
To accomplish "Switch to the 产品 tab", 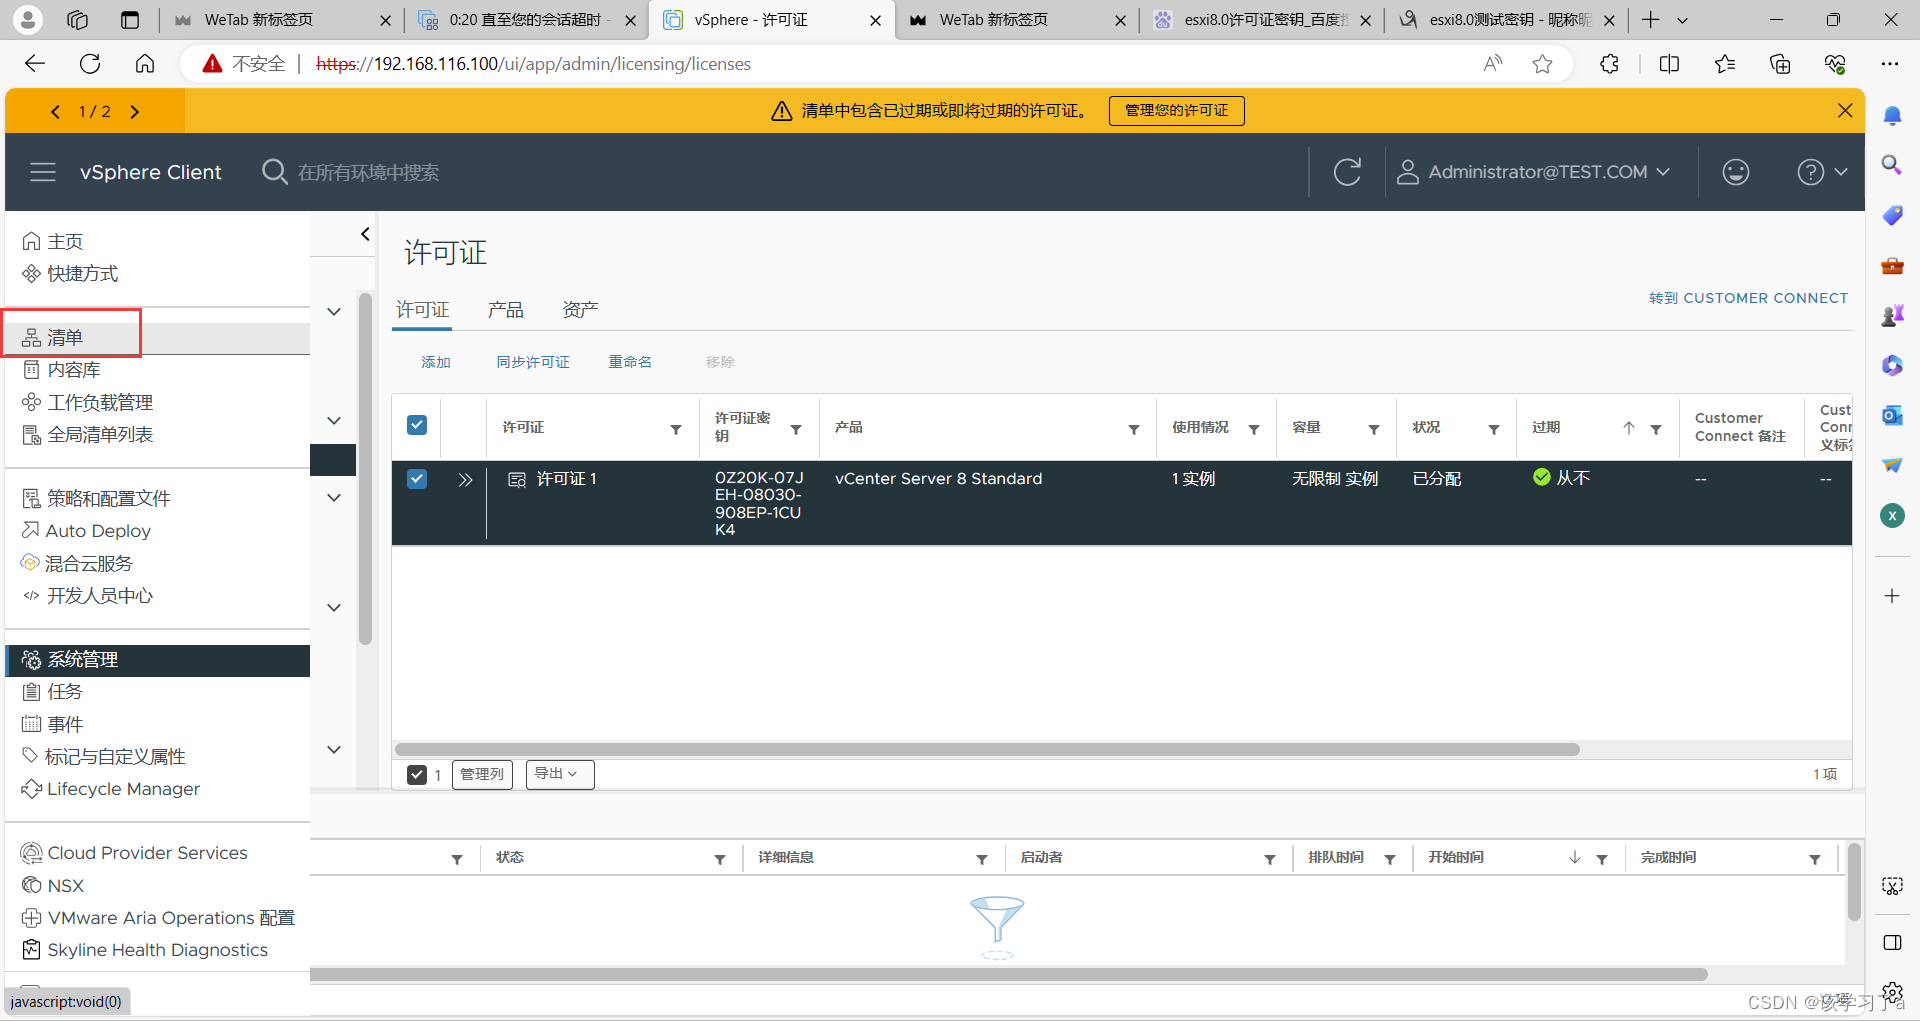I will tap(505, 310).
